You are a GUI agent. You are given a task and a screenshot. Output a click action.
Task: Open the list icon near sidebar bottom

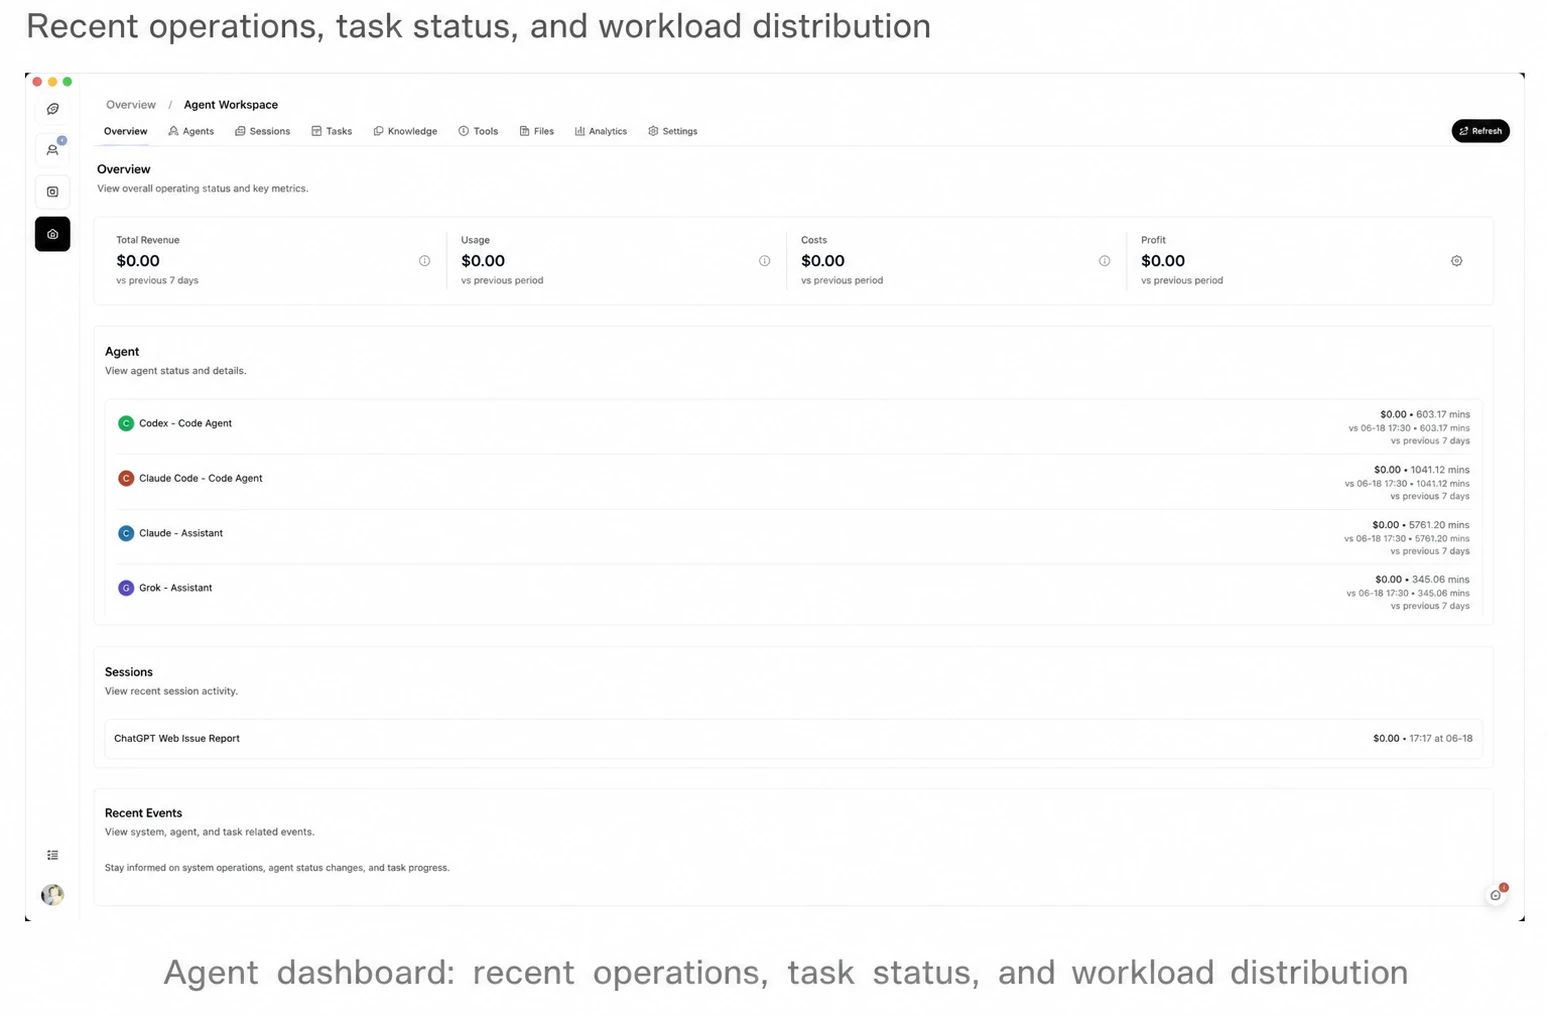(53, 855)
